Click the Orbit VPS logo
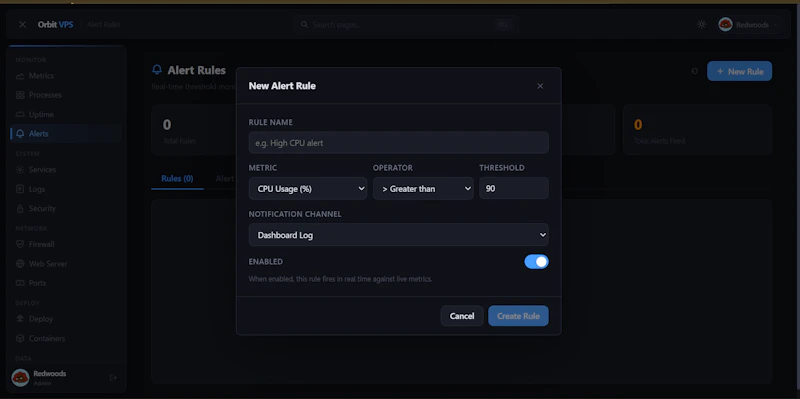This screenshot has height=399, width=800. coord(55,24)
